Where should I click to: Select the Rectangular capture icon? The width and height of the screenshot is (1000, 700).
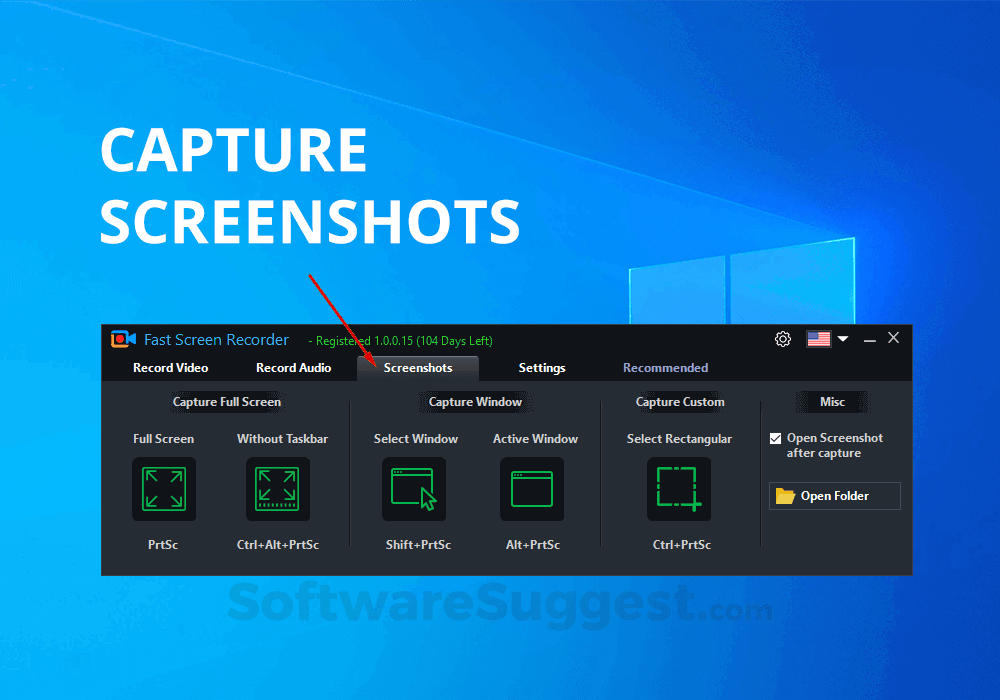[x=679, y=489]
